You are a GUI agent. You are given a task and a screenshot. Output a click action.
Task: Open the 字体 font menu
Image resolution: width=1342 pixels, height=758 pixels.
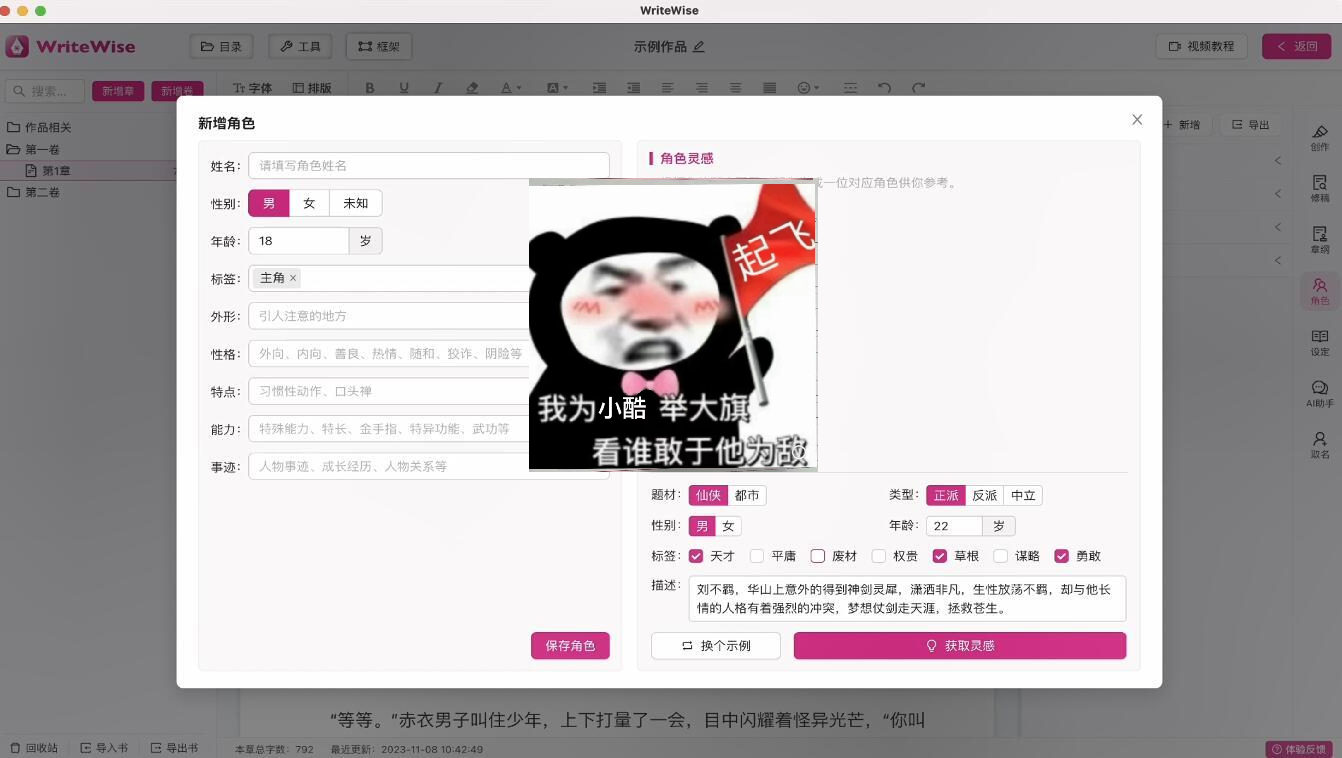(x=253, y=88)
